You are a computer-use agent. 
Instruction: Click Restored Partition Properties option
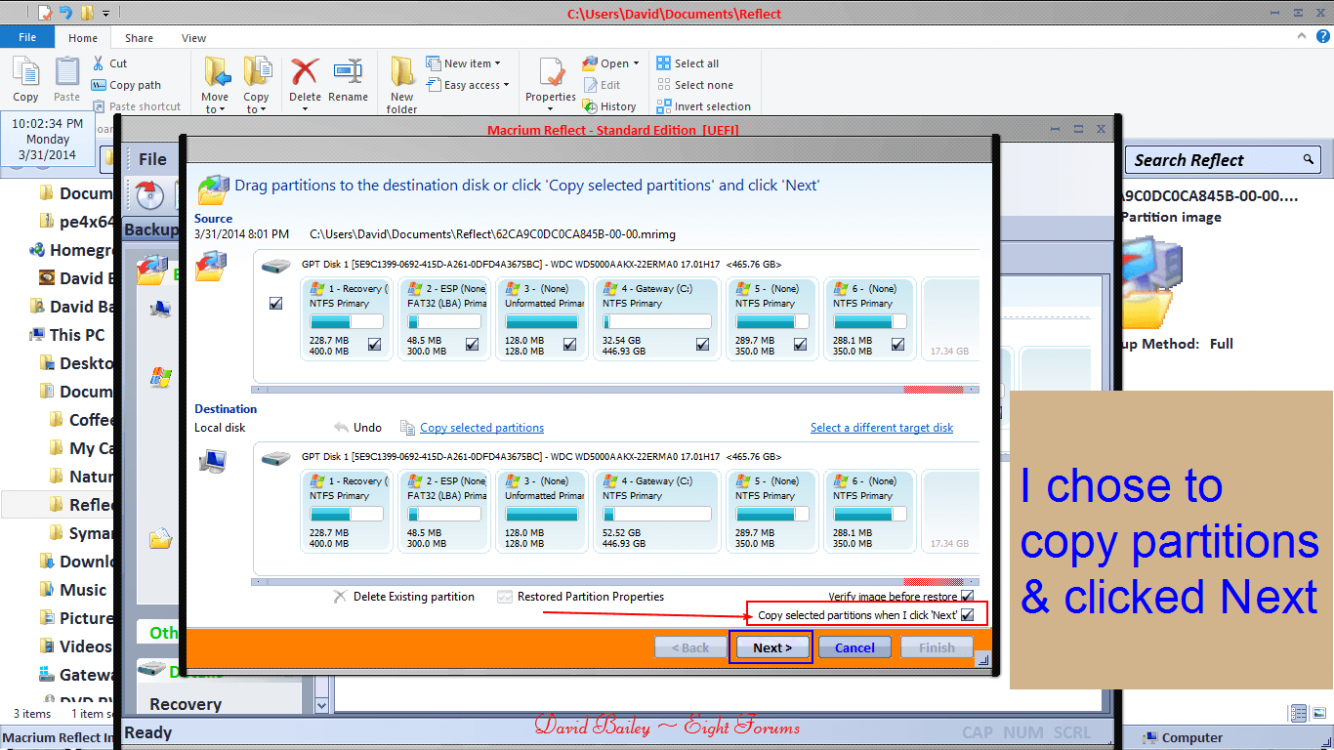coord(580,597)
